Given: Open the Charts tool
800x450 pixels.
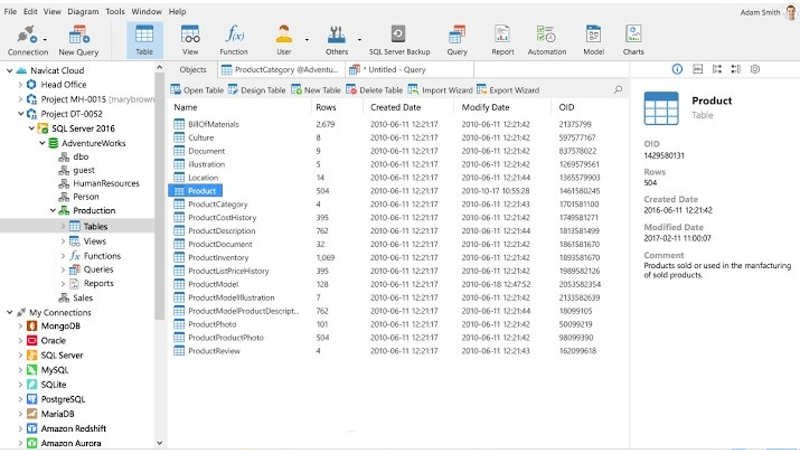Looking at the screenshot, I should tap(633, 40).
